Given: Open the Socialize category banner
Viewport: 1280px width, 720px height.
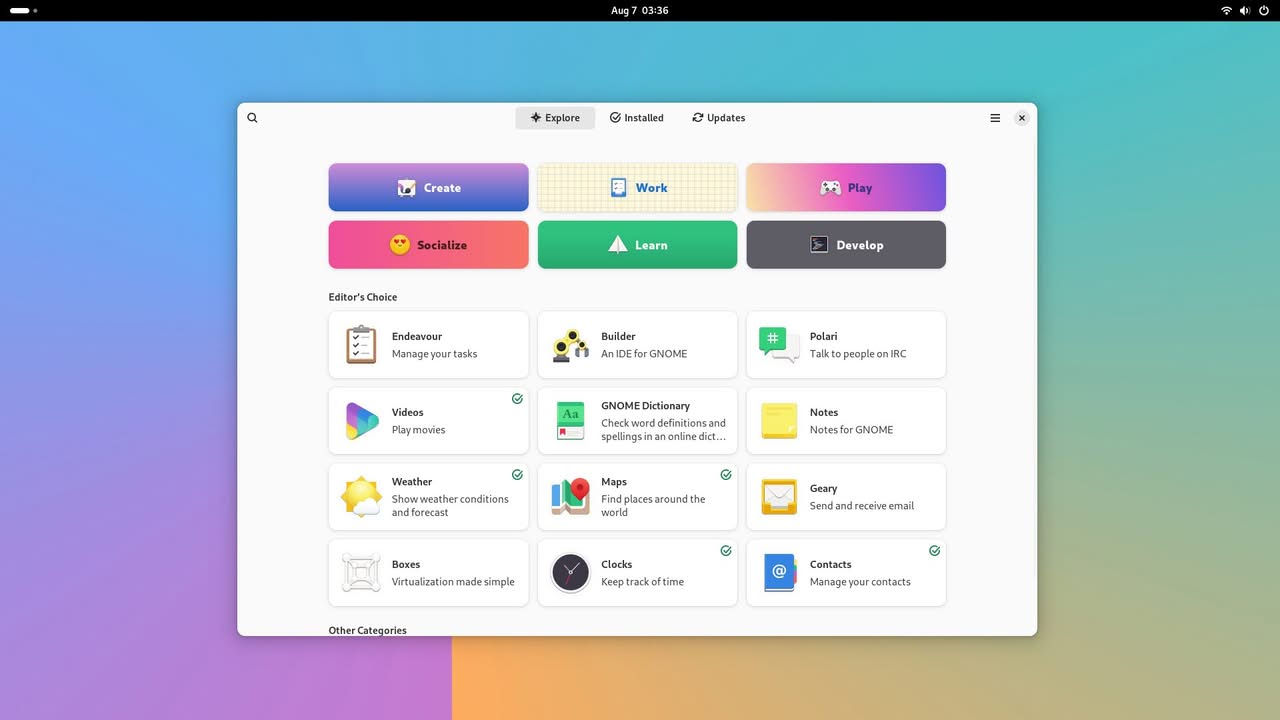Looking at the screenshot, I should 428,244.
